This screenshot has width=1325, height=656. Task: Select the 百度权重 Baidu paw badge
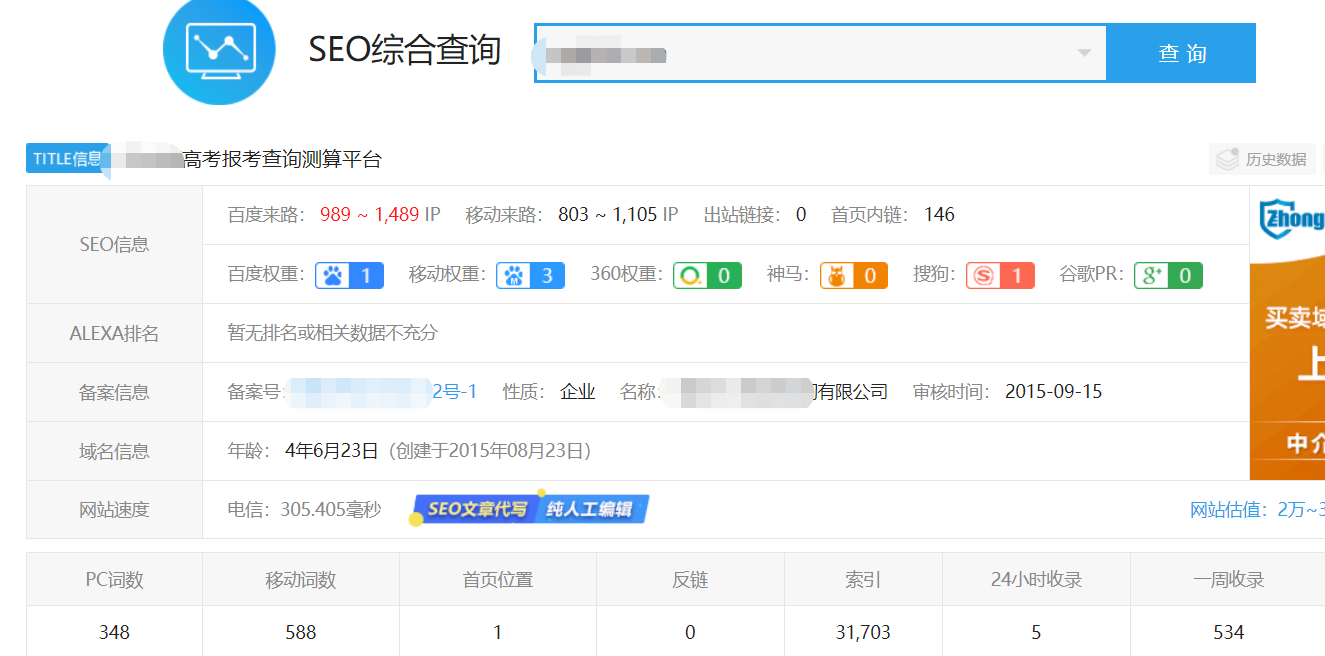coord(349,275)
